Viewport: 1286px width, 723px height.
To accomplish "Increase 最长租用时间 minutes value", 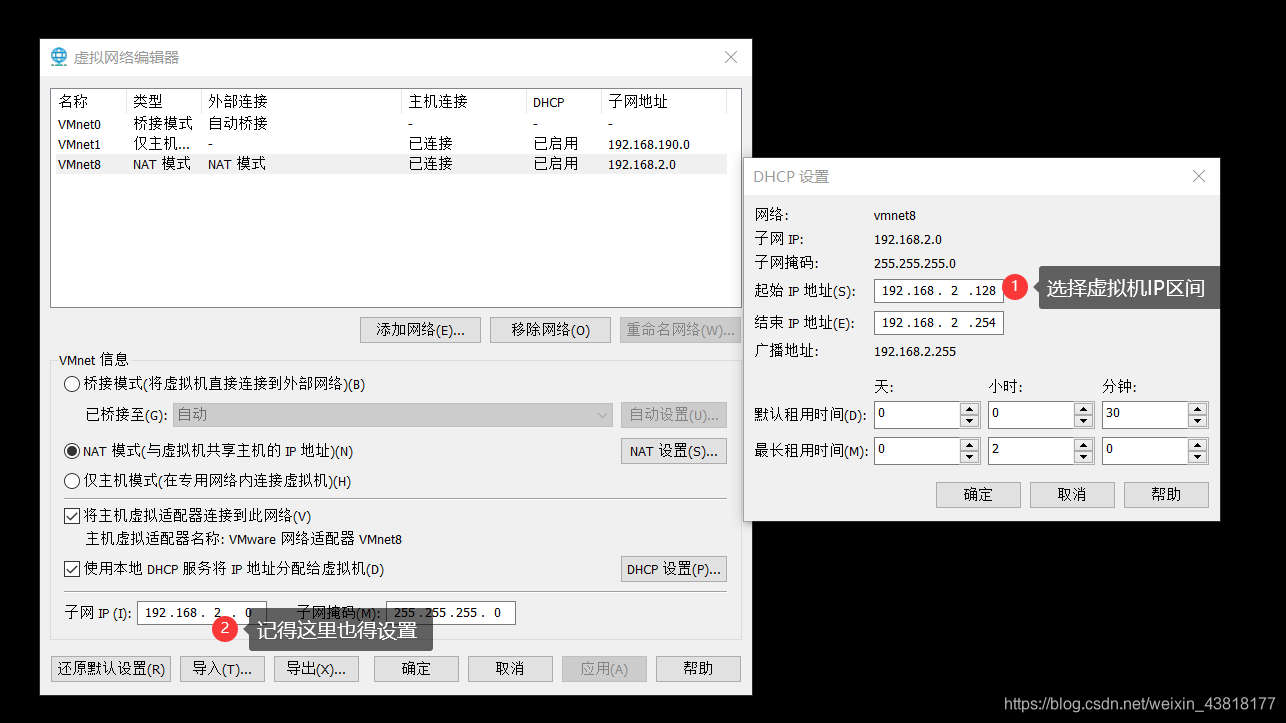I will pos(1197,445).
